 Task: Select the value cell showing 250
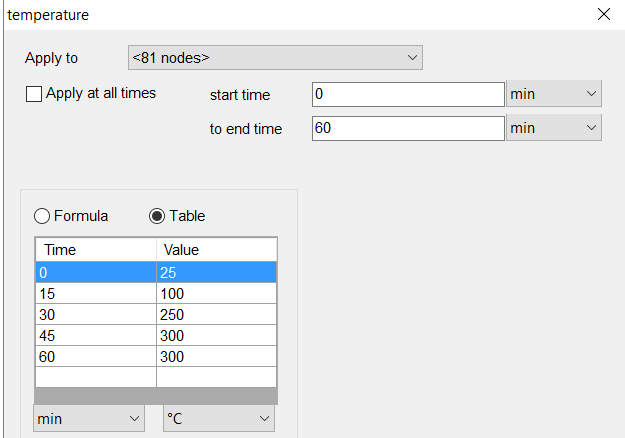tap(216, 315)
